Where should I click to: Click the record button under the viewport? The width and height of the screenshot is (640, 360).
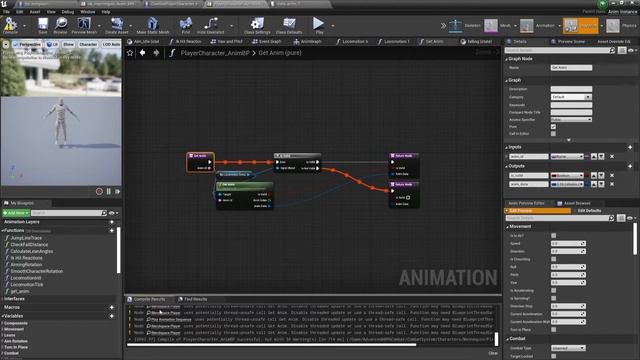[x=99, y=191]
